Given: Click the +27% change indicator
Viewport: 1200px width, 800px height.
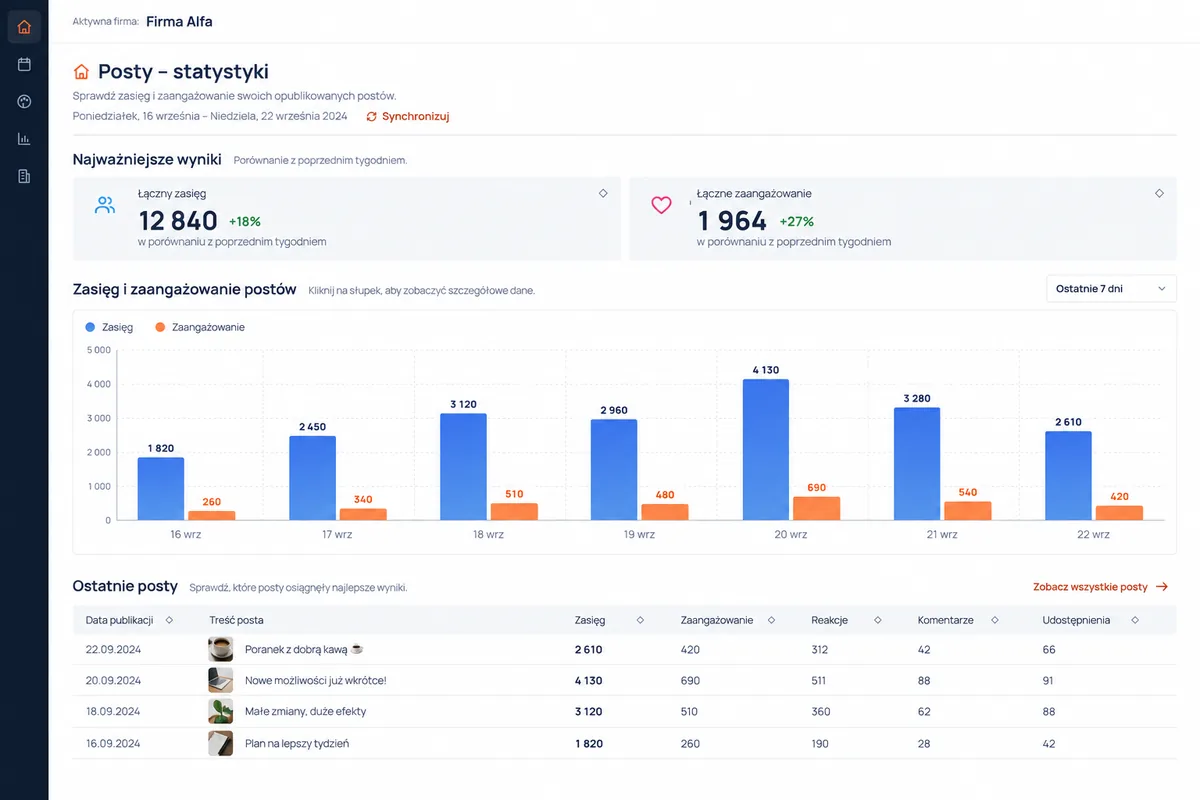Looking at the screenshot, I should pyautogui.click(x=797, y=222).
